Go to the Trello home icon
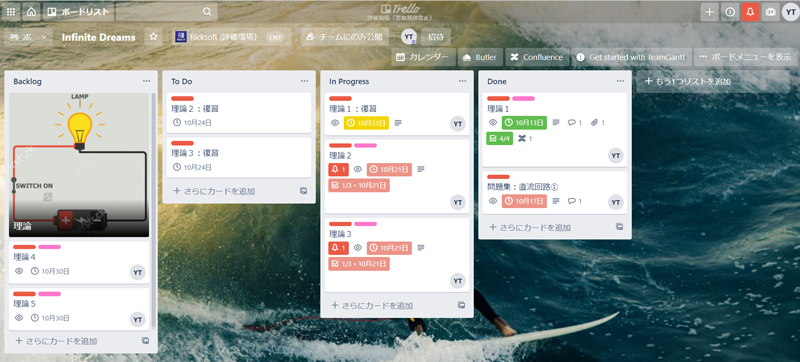 (x=32, y=12)
